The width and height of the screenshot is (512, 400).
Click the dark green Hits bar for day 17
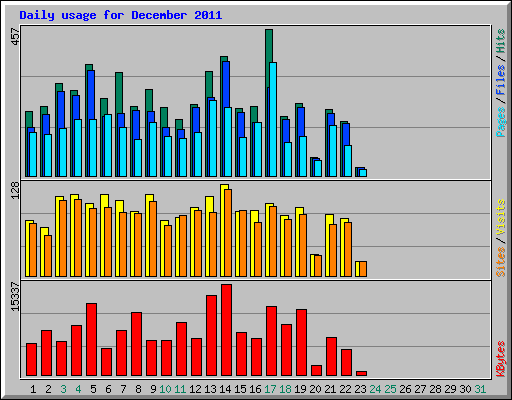[x=269, y=58]
